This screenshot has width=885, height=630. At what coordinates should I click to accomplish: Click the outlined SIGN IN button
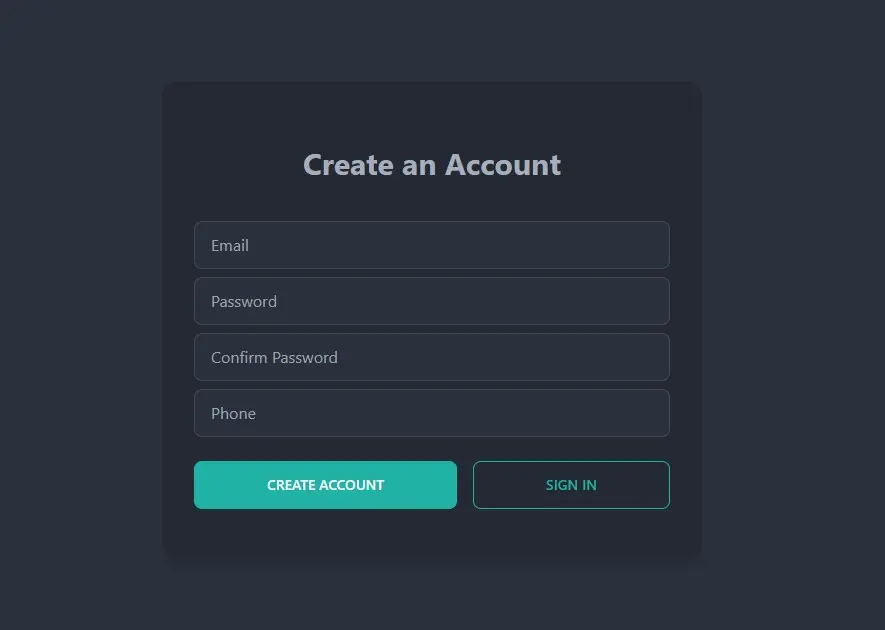(x=571, y=485)
